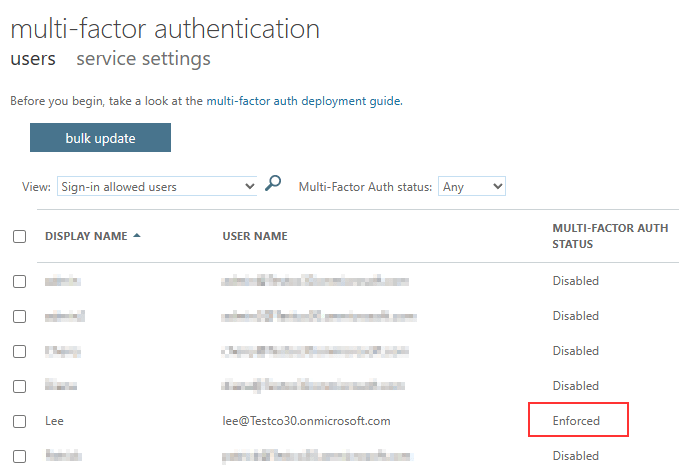
Task: Open the multi-factor auth deployment guide link
Action: point(303,101)
